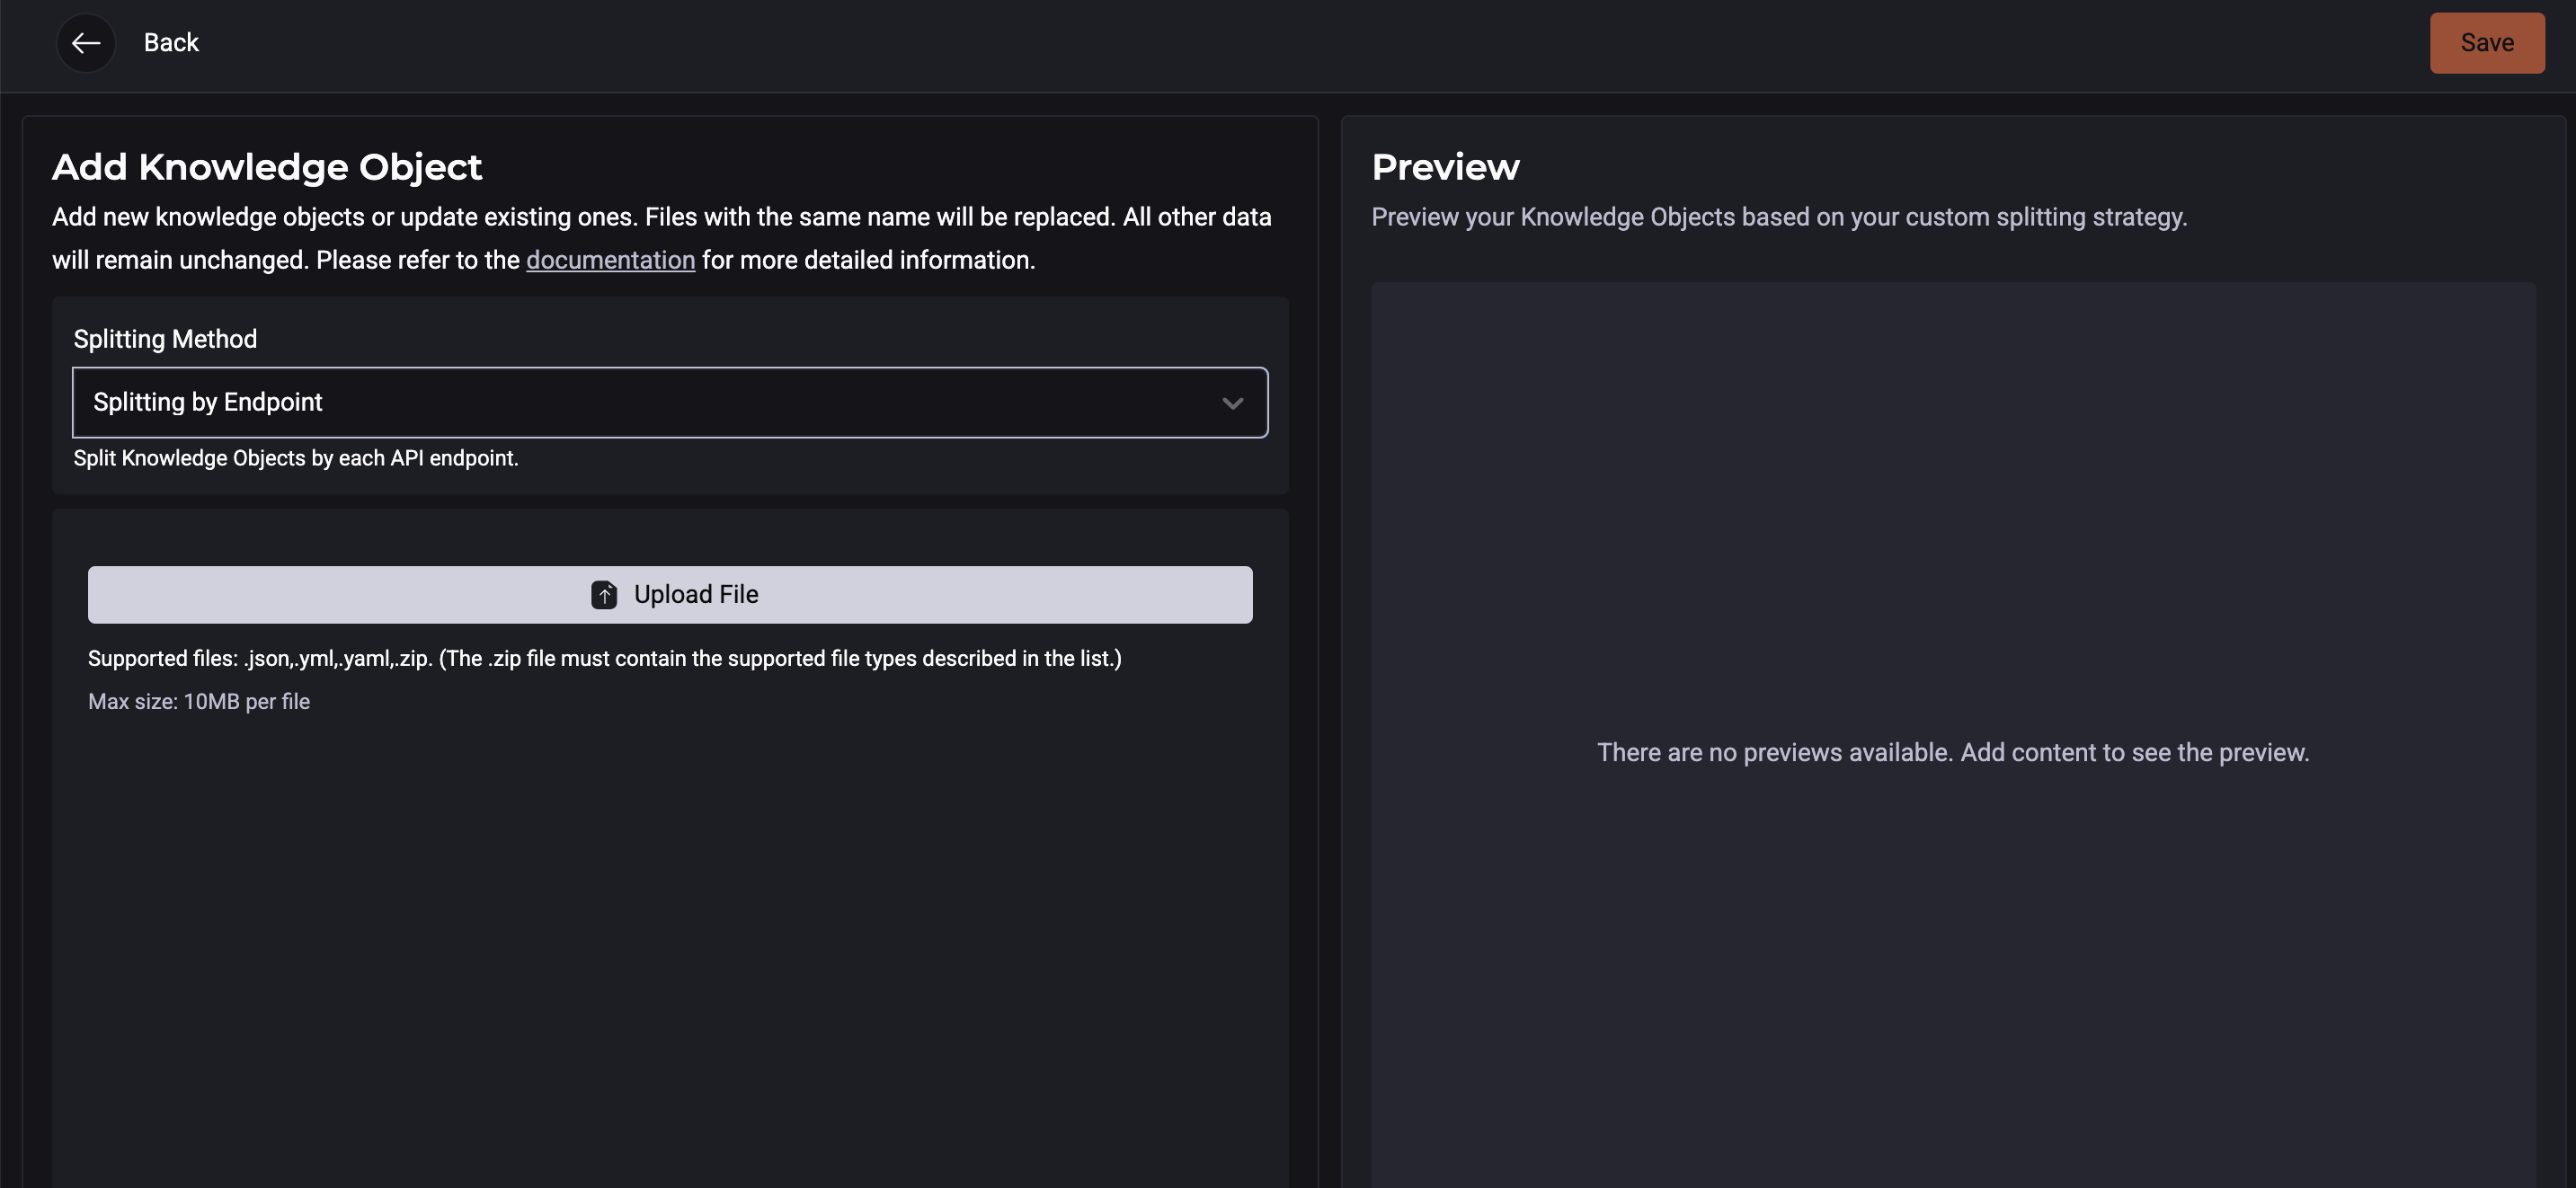Image resolution: width=2576 pixels, height=1188 pixels.
Task: Click the no previews available message
Action: [x=1954, y=752]
